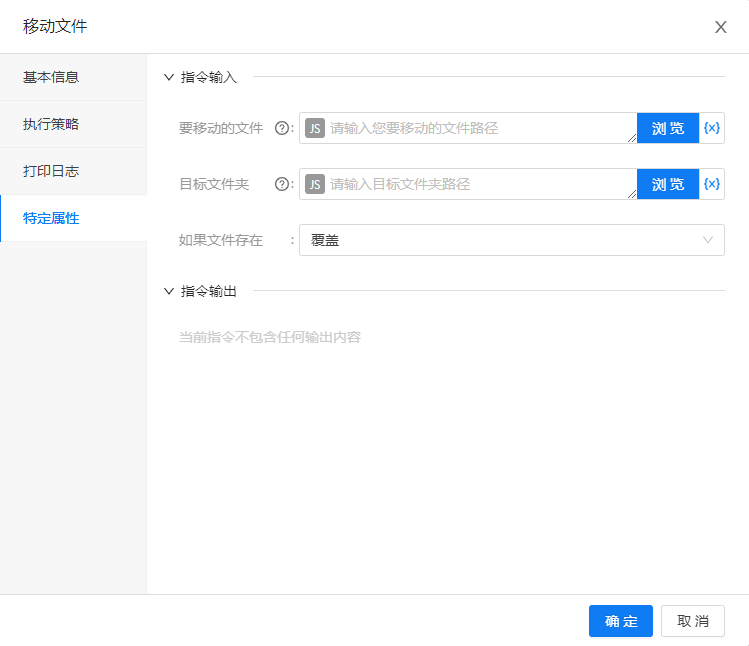This screenshot has height=646, width=749.
Task: Cancel the dialog with 取消
Action: pos(692,621)
